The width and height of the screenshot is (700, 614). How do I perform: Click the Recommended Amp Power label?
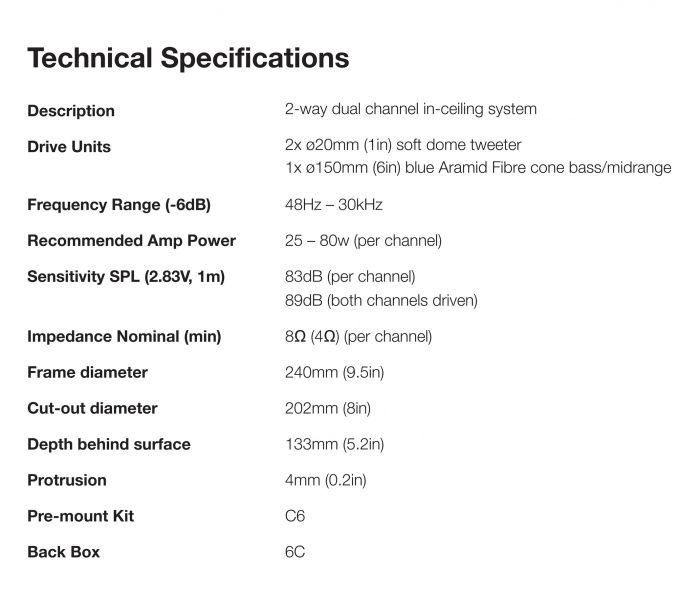click(132, 241)
